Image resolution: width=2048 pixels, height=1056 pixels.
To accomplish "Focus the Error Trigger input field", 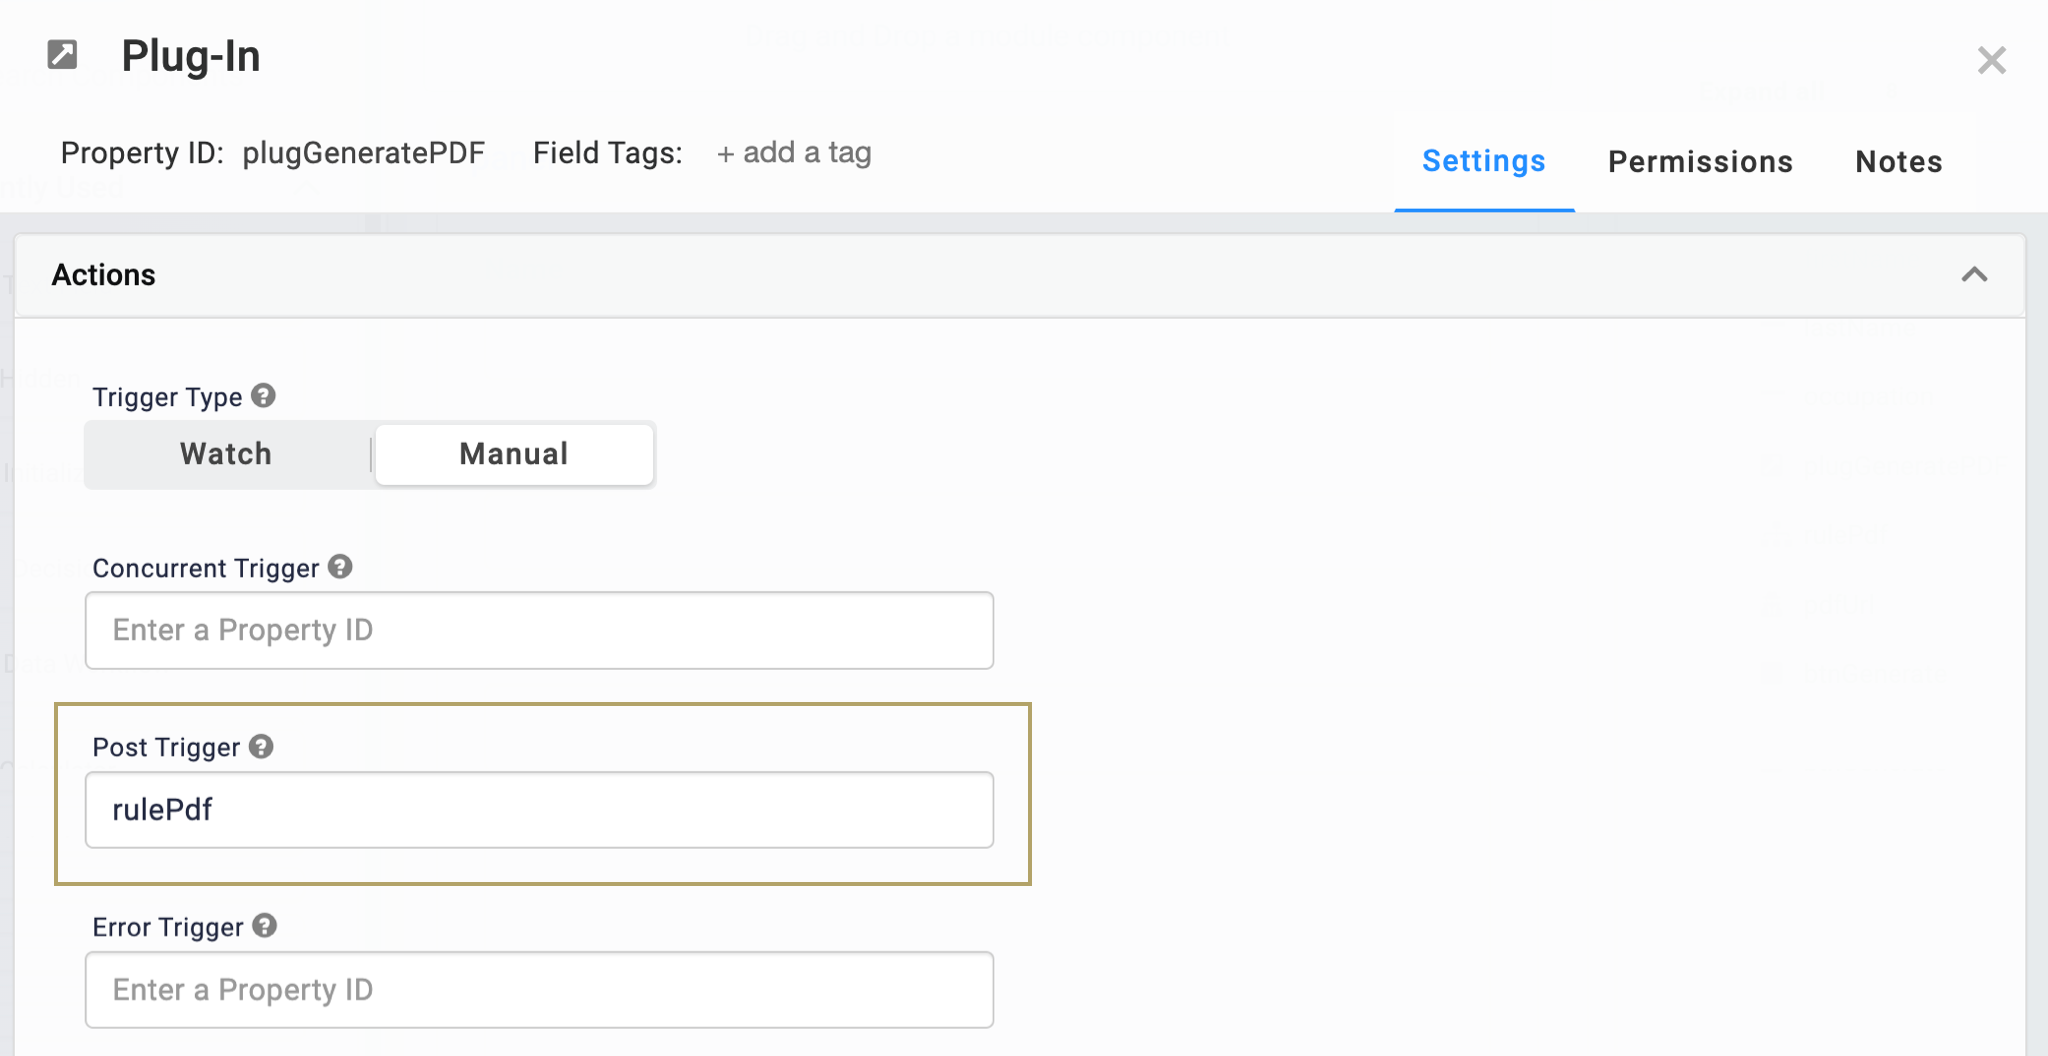I will [x=539, y=990].
